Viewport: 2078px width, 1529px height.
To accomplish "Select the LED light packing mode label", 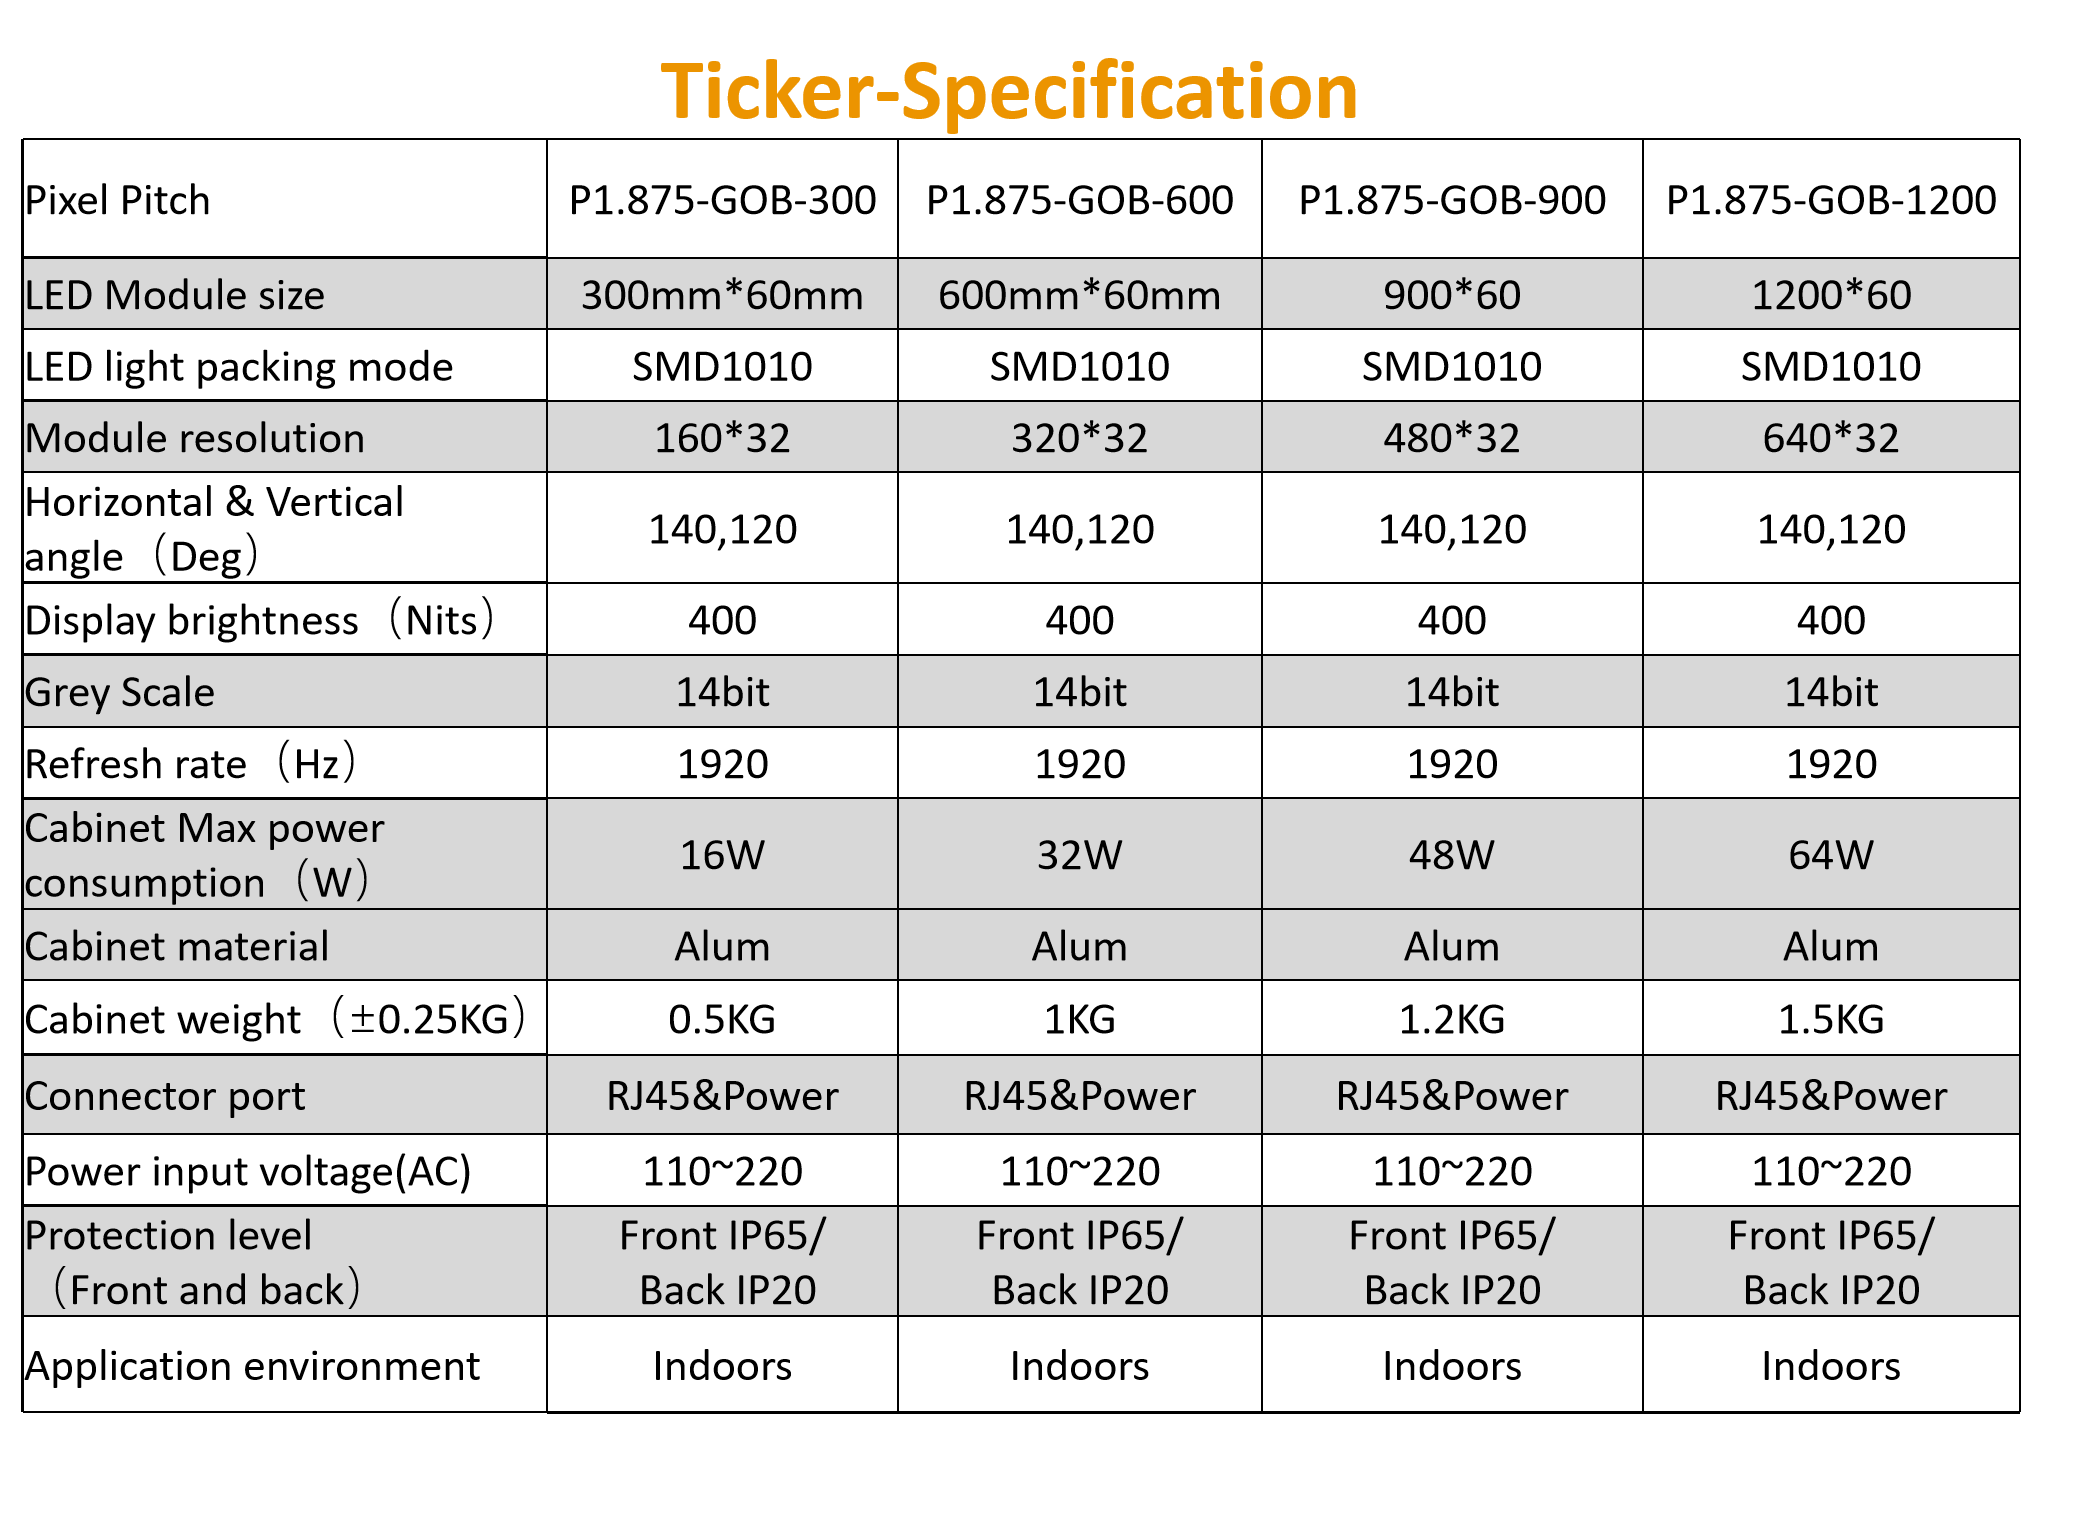I will 239,367.
